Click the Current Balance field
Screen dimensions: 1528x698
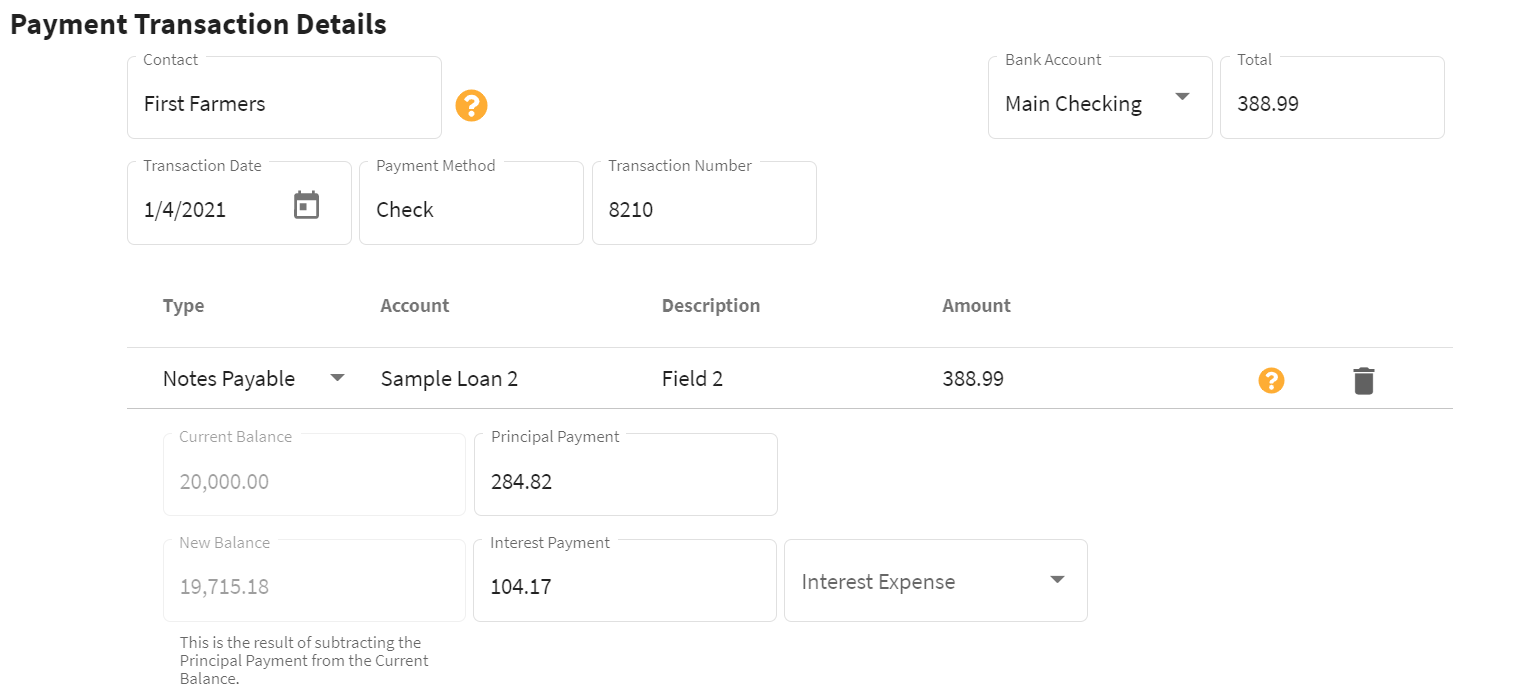coord(314,474)
